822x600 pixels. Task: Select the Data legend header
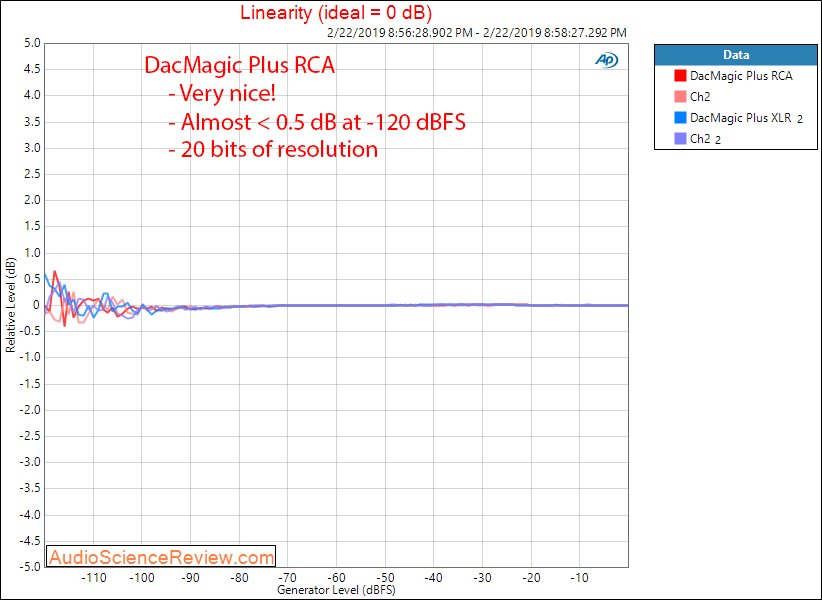tap(736, 55)
